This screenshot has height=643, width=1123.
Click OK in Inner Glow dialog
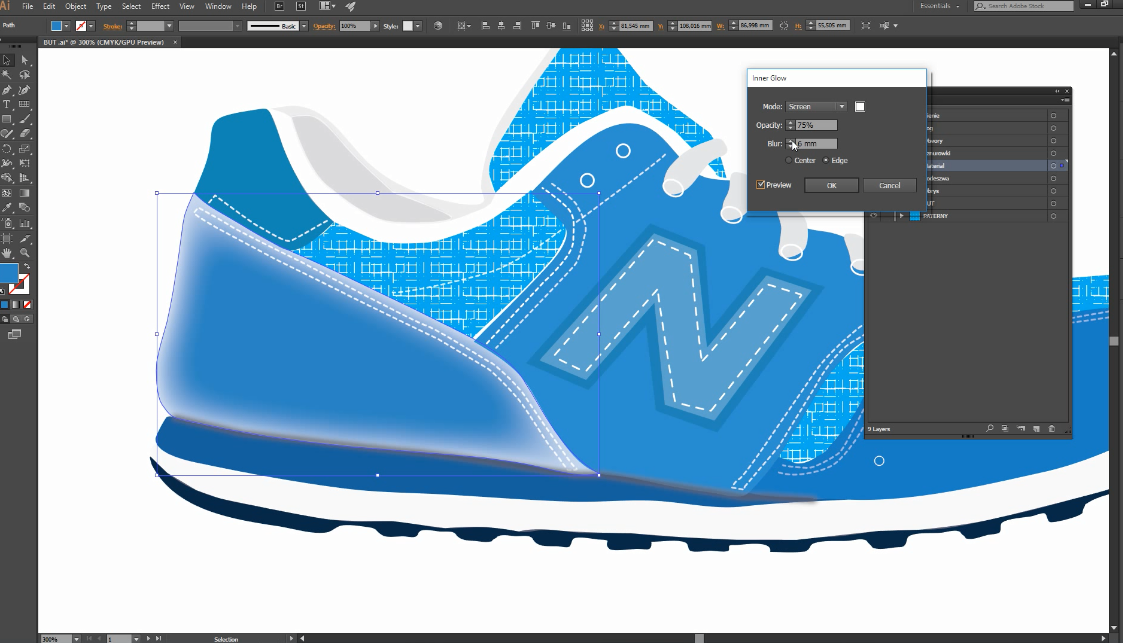[832, 185]
